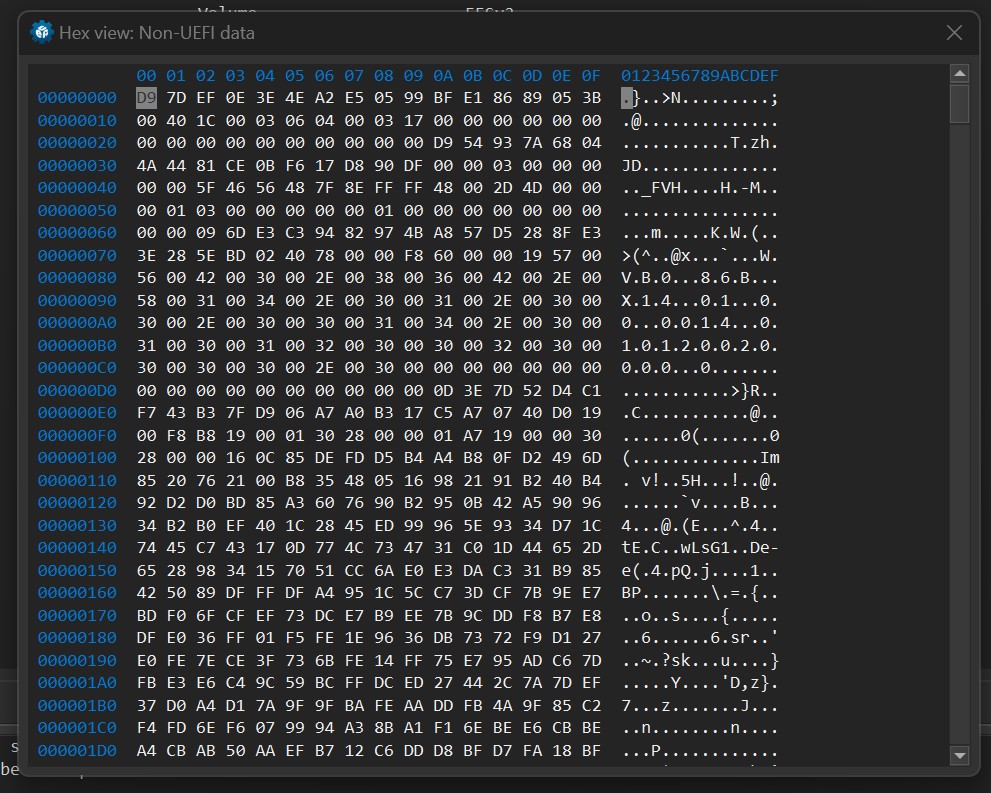Click the header label 00 above the hex grid
This screenshot has width=991, height=793.
(144, 75)
